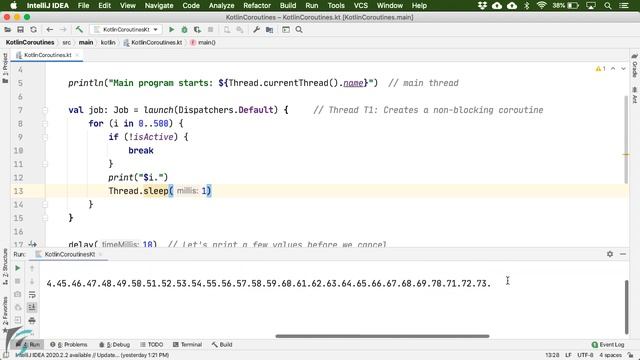Viewport: 640px width, 360px height.
Task: Click the KotlinCoroutines.kt breadcrumb
Action: 153,42
